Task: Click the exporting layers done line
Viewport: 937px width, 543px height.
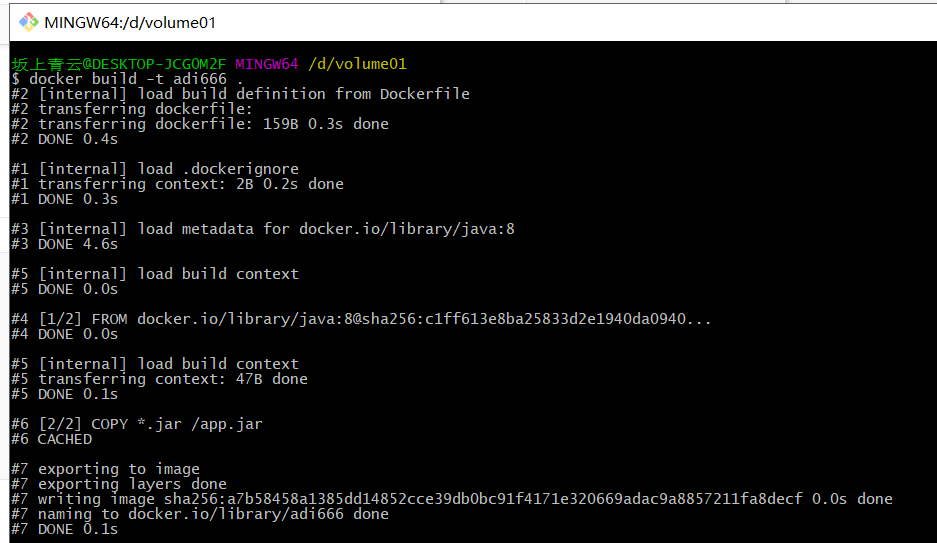Action: tap(119, 484)
